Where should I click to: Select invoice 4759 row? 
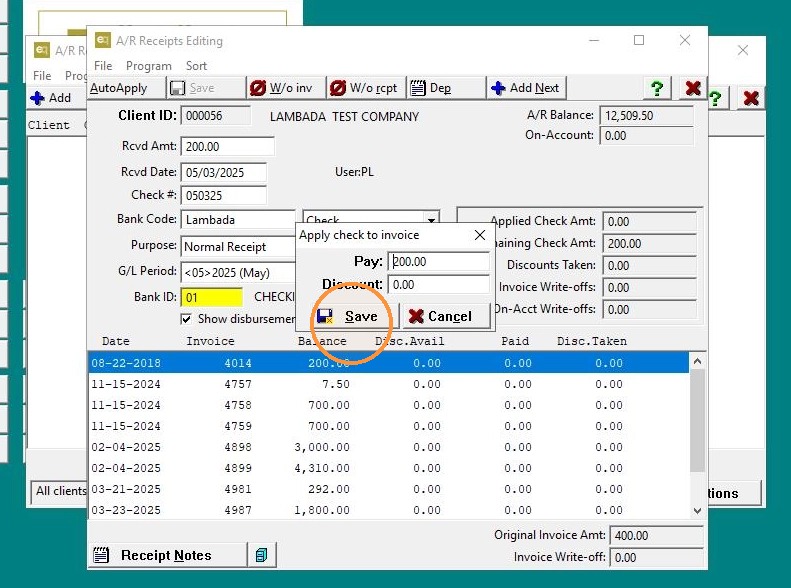(388, 426)
